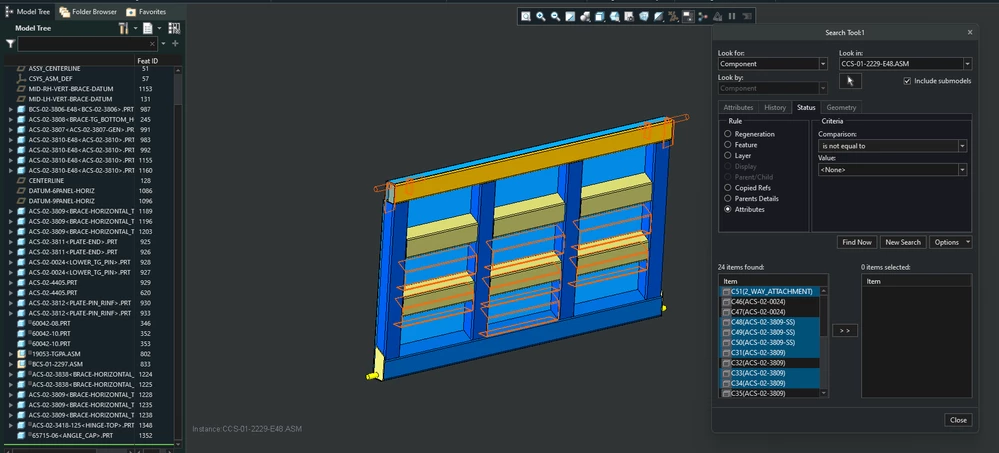Click the tree columns grid icon
The height and width of the screenshot is (453, 999).
174,28
